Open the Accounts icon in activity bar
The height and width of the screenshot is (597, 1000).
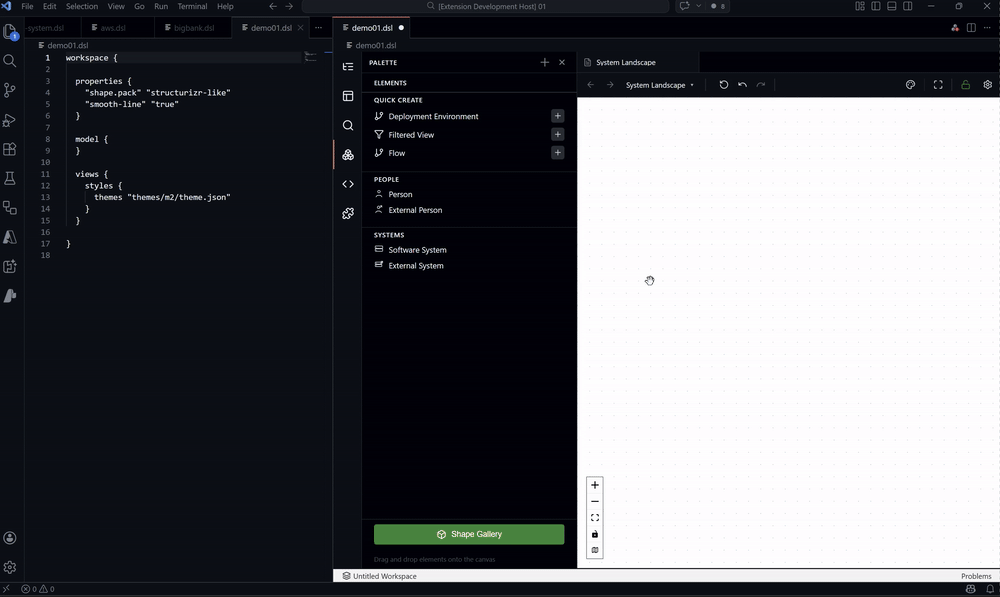pyautogui.click(x=10, y=538)
